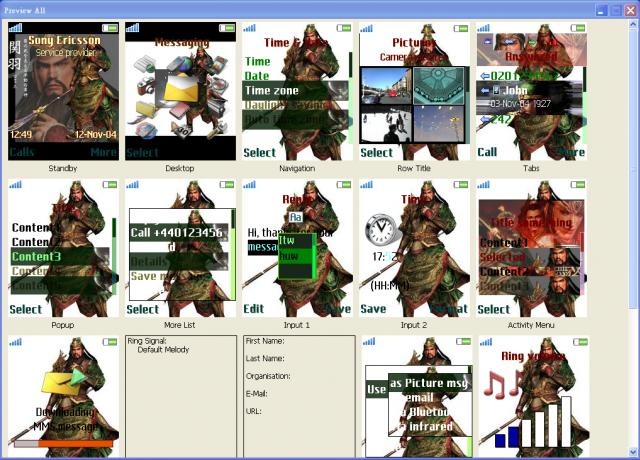Click the vertical scrollbar down arrow
The image size is (640, 460).
pos(633,452)
